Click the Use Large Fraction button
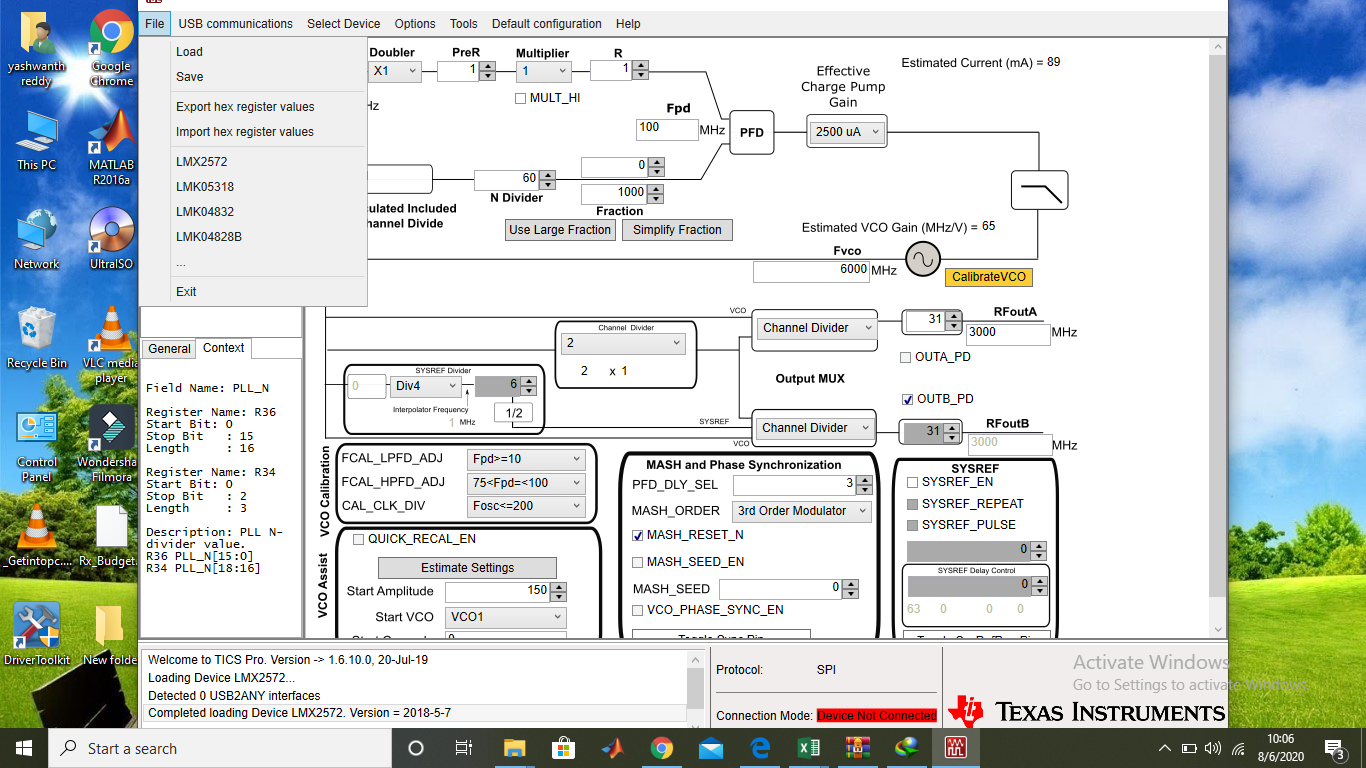The image size is (1366, 768). click(x=560, y=230)
